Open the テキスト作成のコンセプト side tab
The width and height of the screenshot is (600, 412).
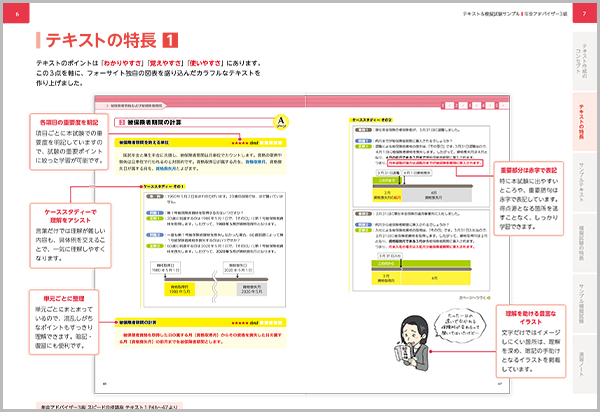(x=584, y=61)
